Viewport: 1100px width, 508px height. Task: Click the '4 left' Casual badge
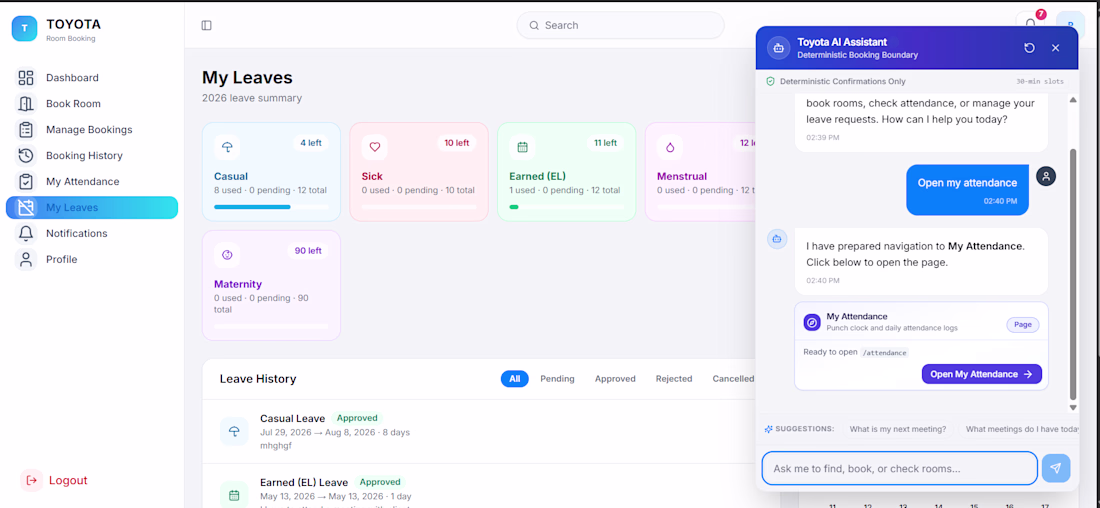coord(311,143)
